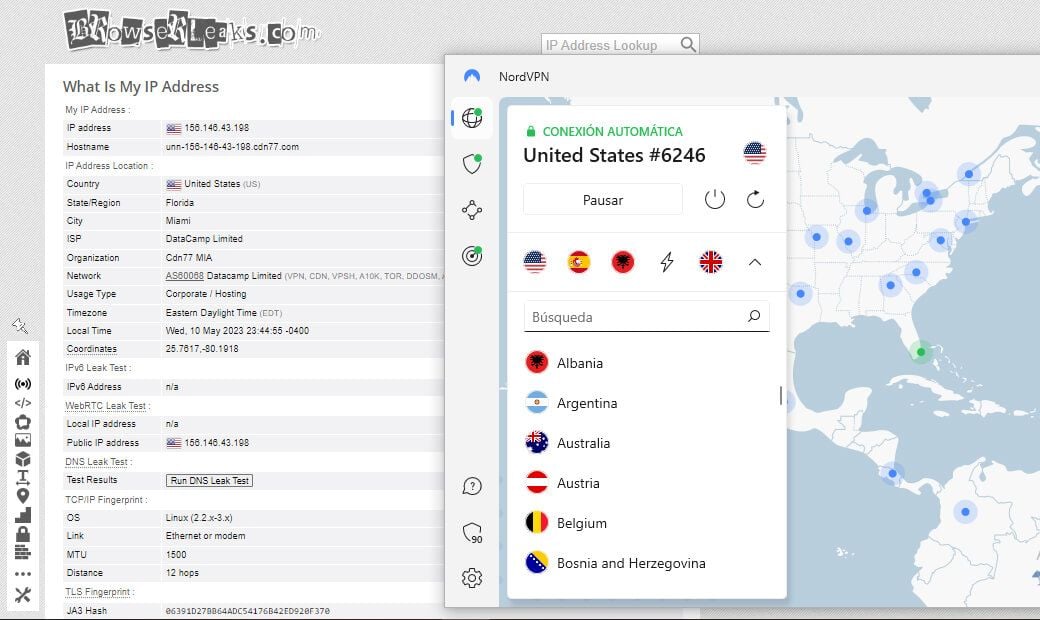Open the Meshnet tab in NordVPN sidebar
Viewport: 1040px width, 620px height.
pos(472,210)
